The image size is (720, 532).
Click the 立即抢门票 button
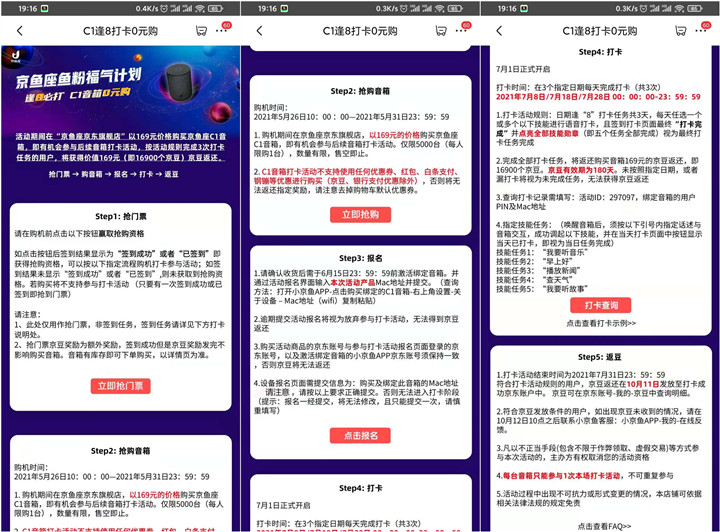point(120,386)
